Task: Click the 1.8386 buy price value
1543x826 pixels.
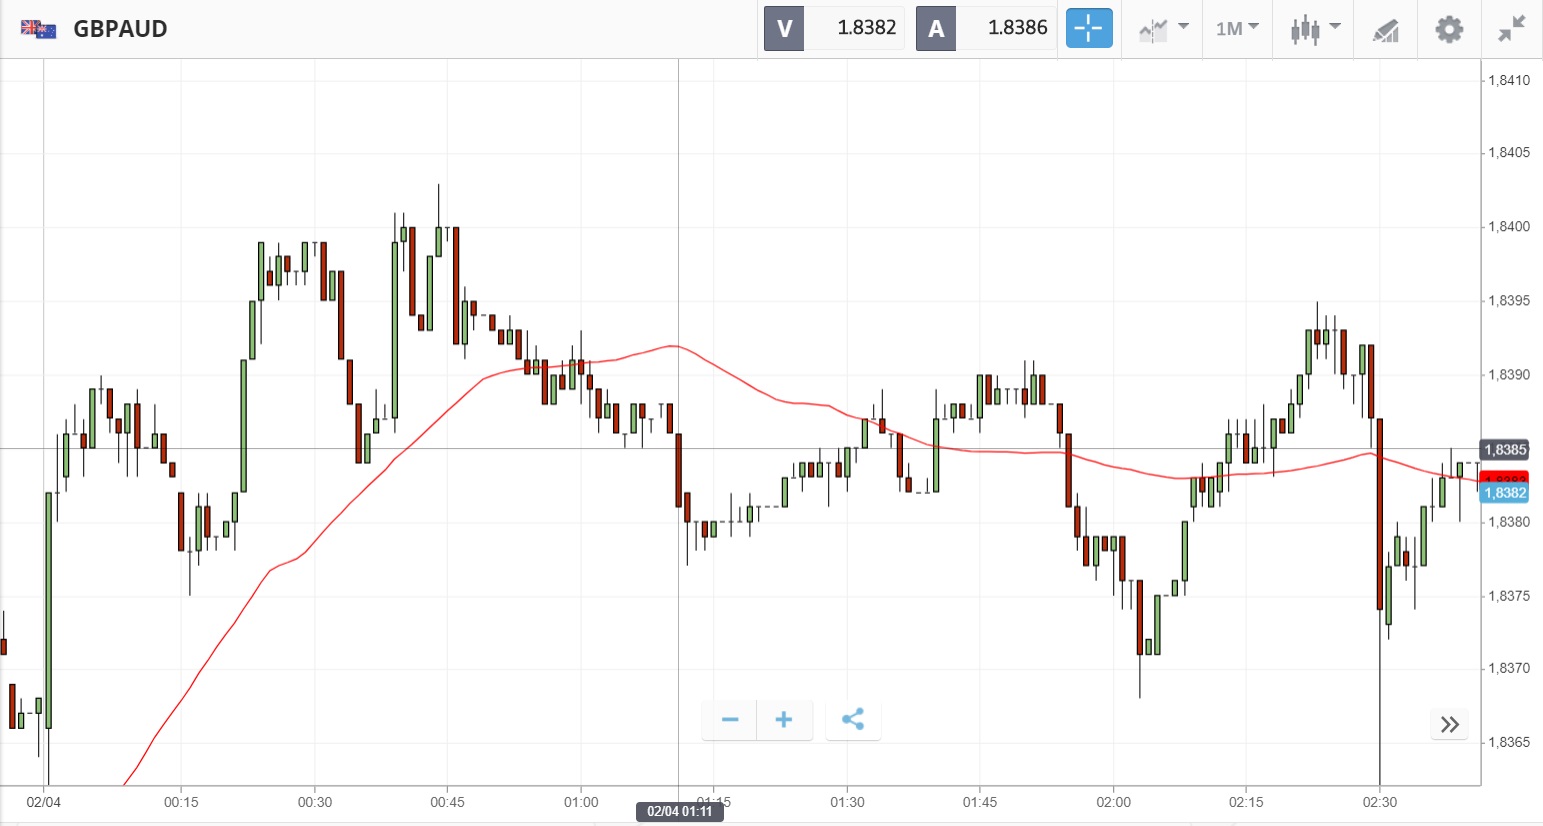Action: 1017,28
